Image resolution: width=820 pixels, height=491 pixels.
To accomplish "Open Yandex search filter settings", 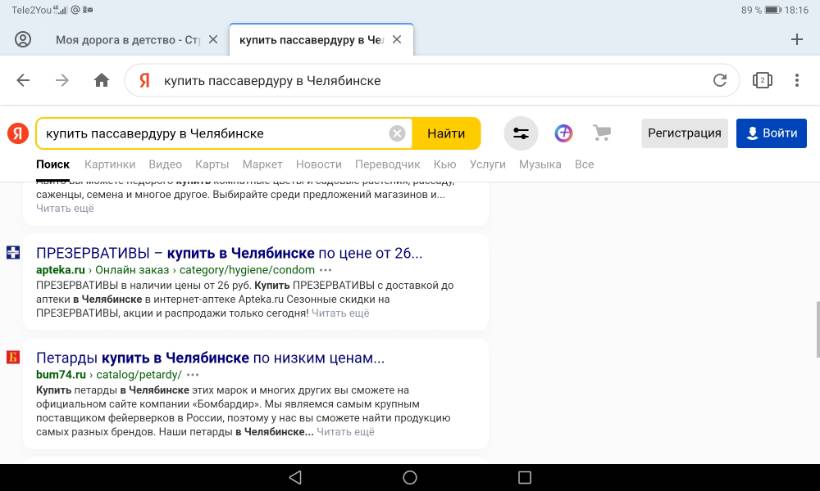I will click(x=520, y=133).
